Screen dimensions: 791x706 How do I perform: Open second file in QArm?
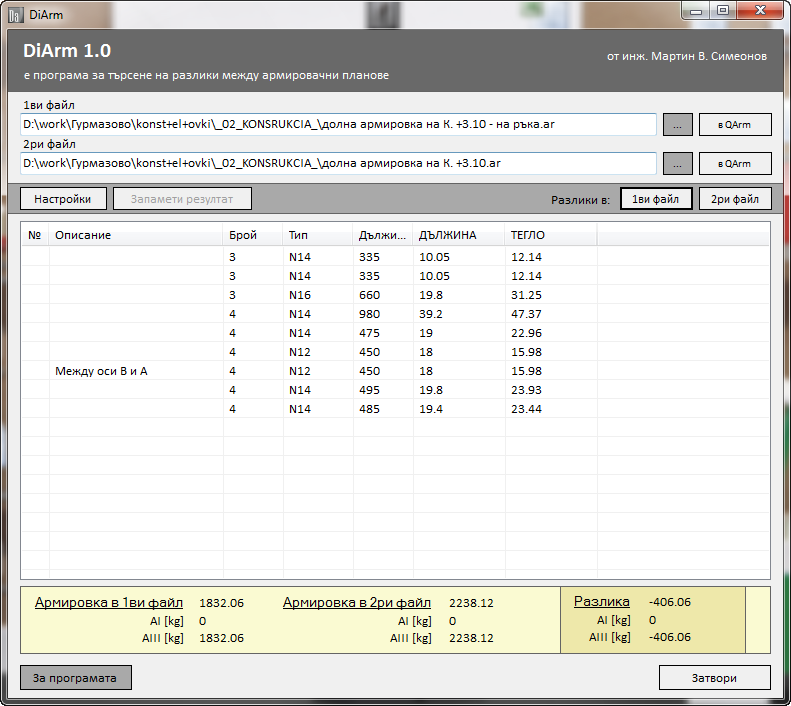tap(735, 163)
